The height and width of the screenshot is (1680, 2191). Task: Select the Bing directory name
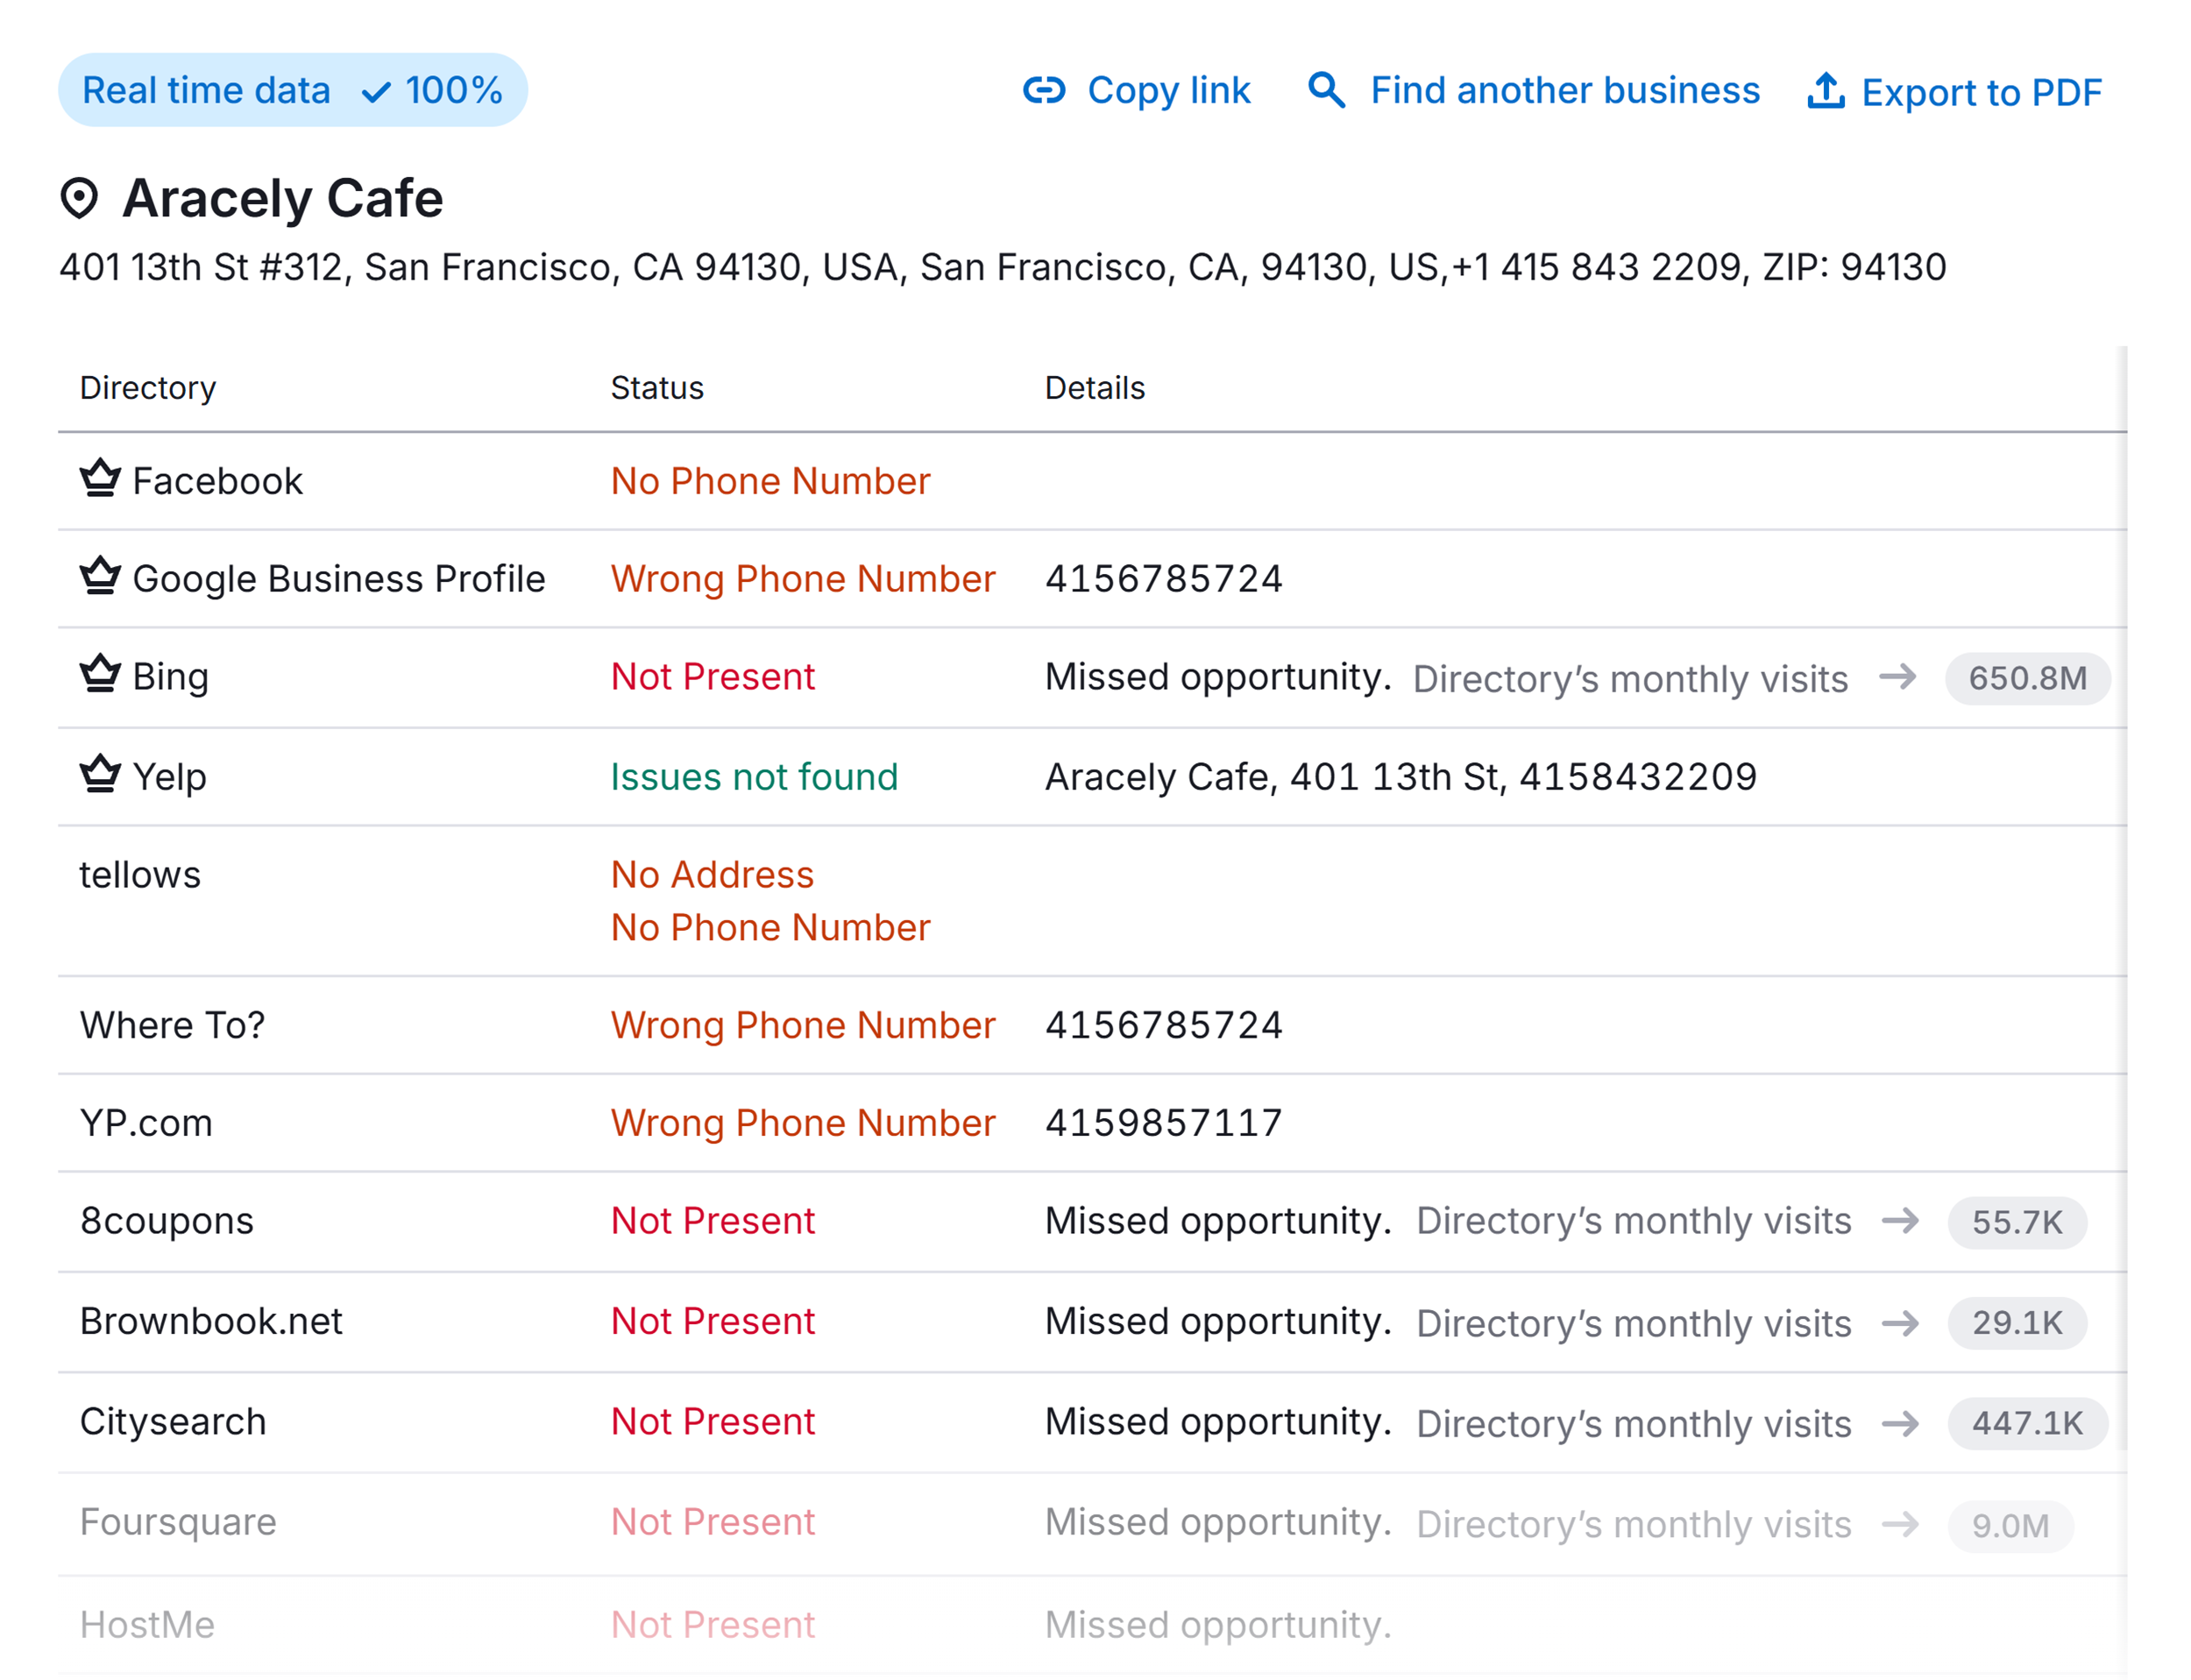171,677
